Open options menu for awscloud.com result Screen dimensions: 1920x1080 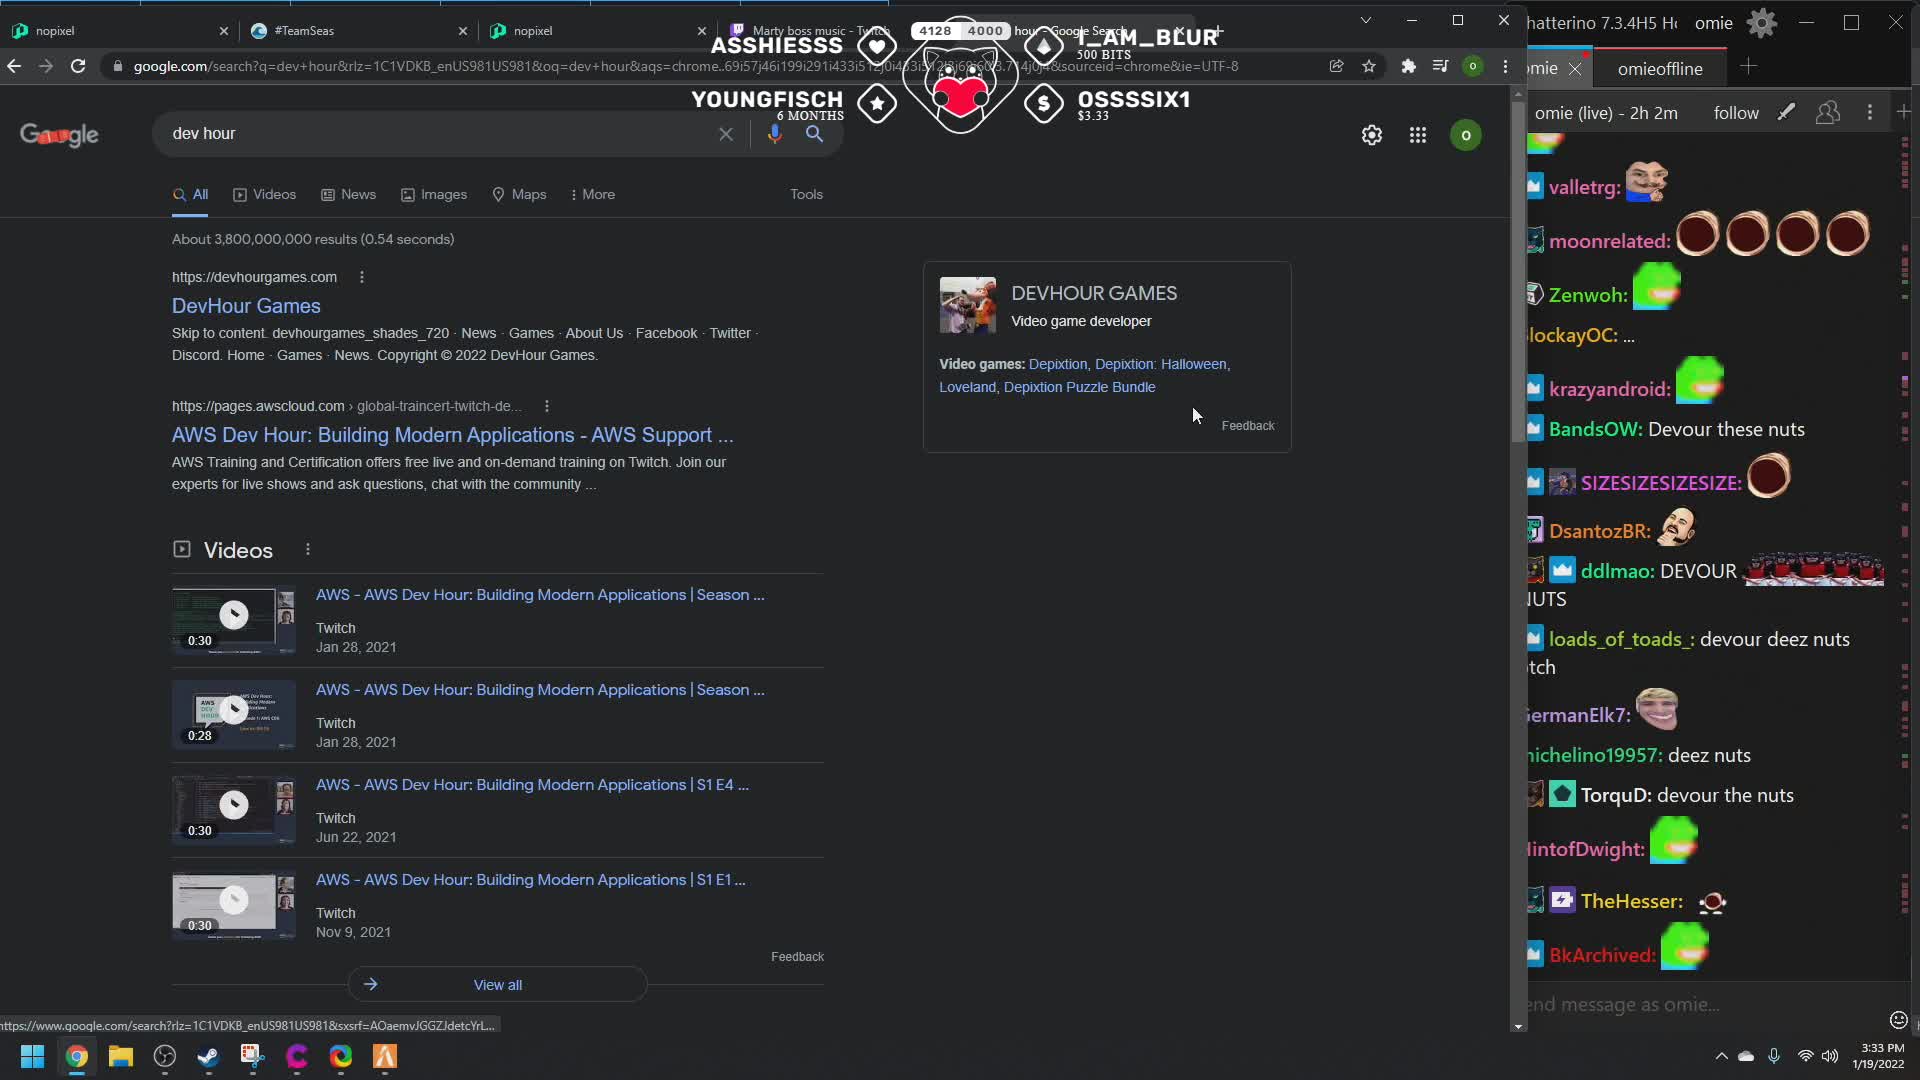[x=546, y=406]
